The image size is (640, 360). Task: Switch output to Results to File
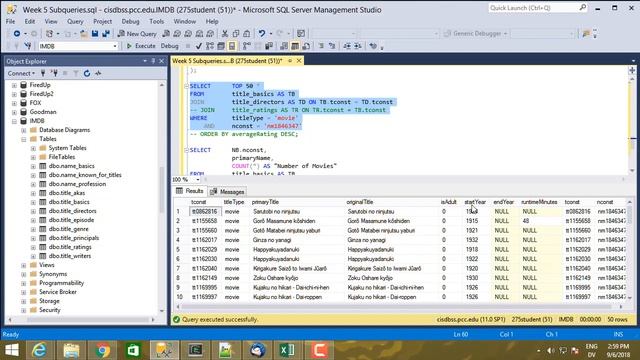306,46
